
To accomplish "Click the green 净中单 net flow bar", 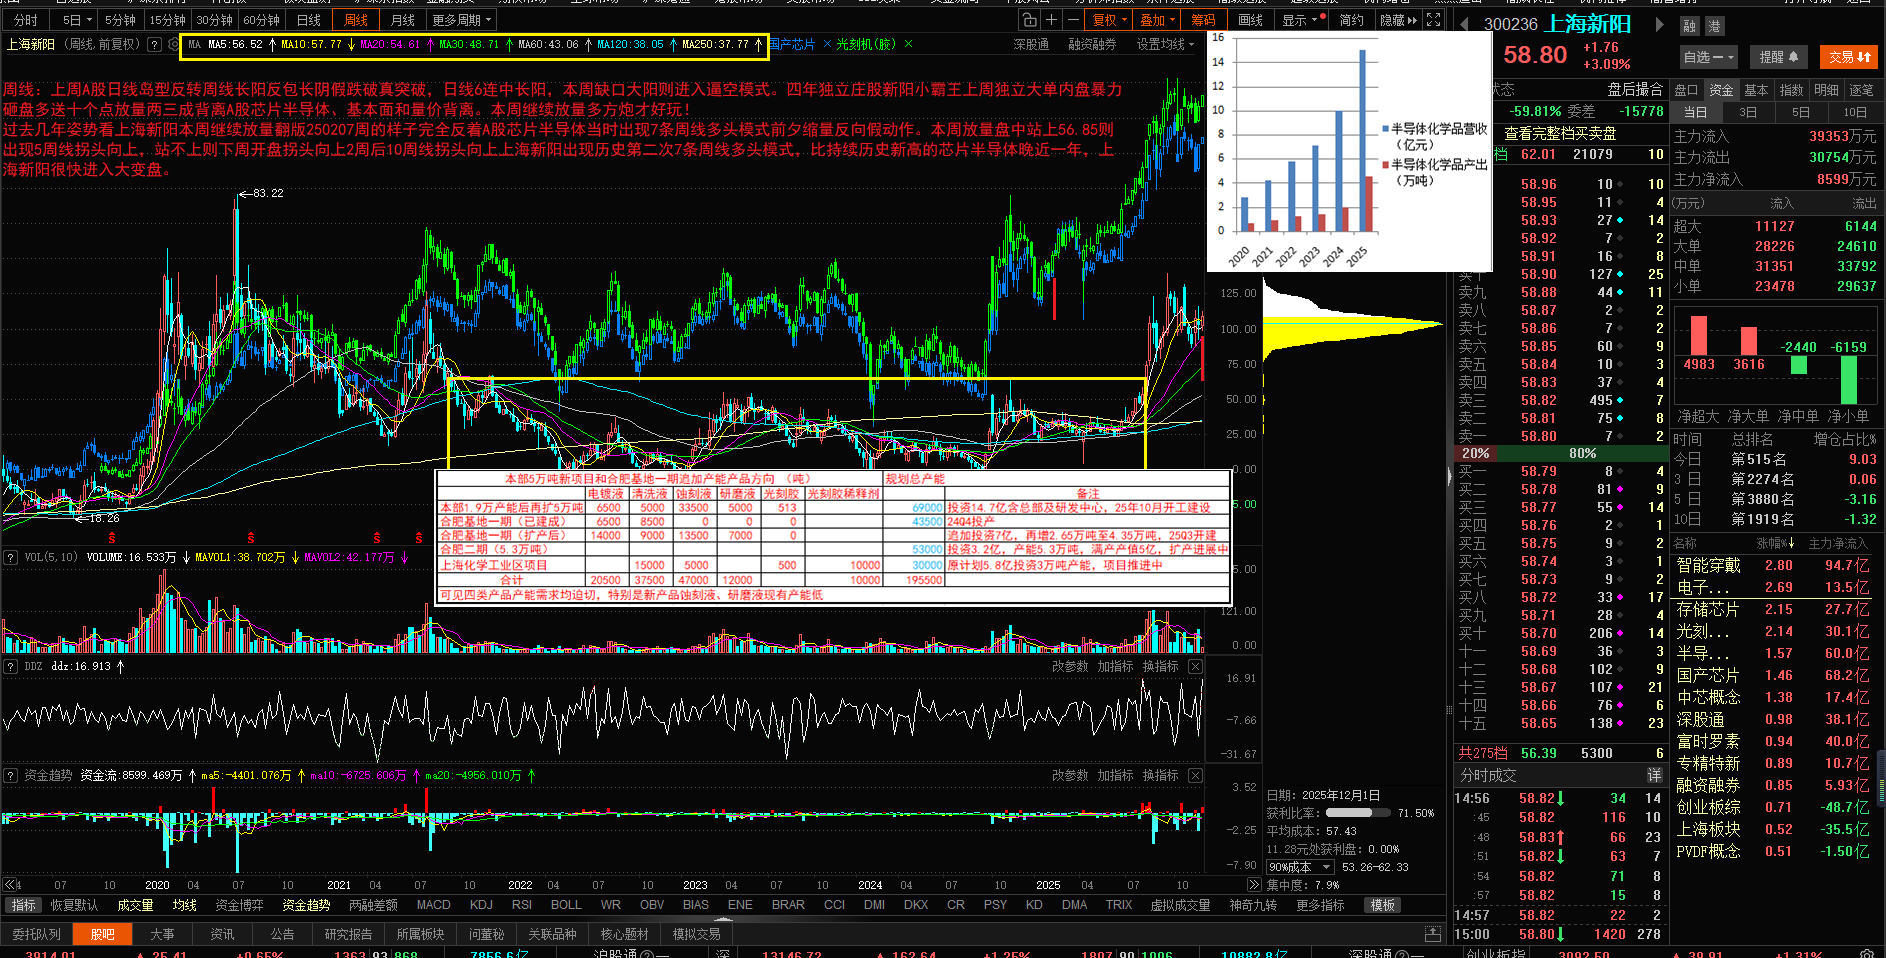I will point(1799,365).
